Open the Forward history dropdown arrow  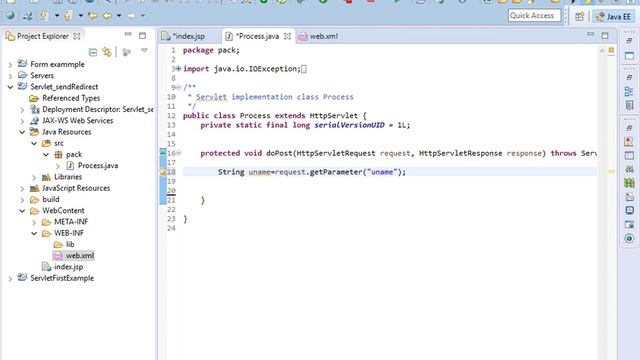(143, 16)
